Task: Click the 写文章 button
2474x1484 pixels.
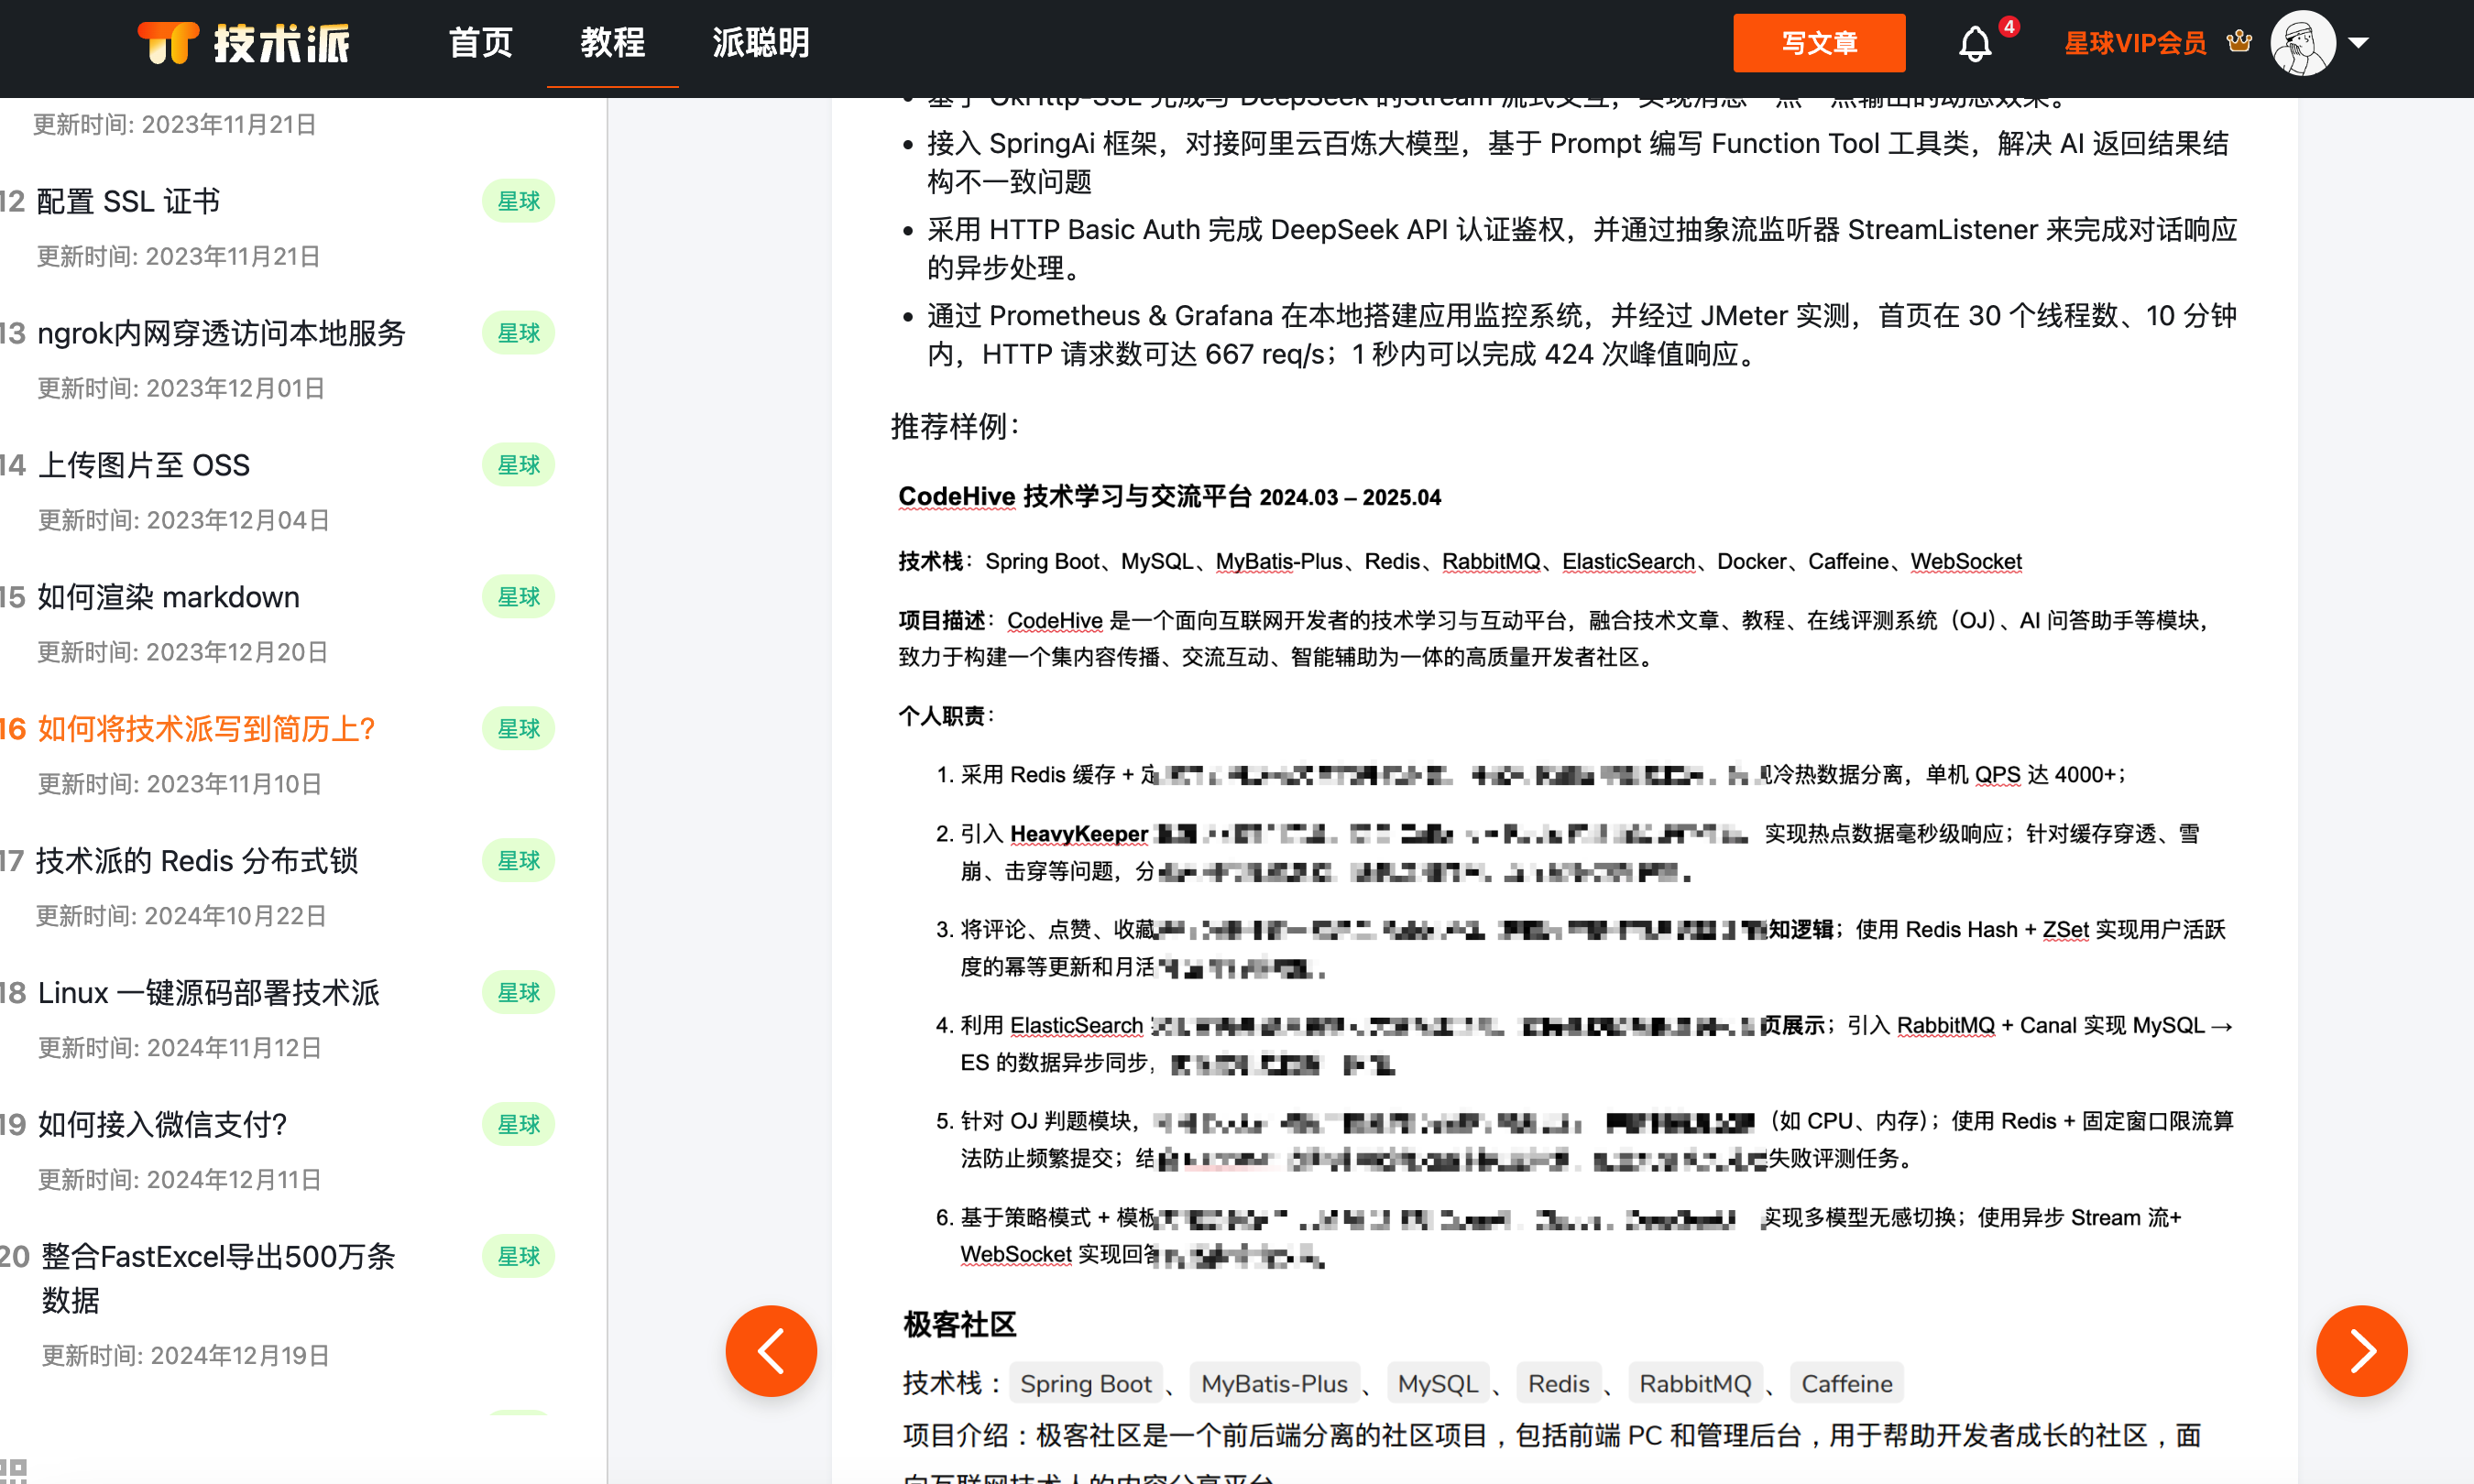Action: click(x=1819, y=42)
